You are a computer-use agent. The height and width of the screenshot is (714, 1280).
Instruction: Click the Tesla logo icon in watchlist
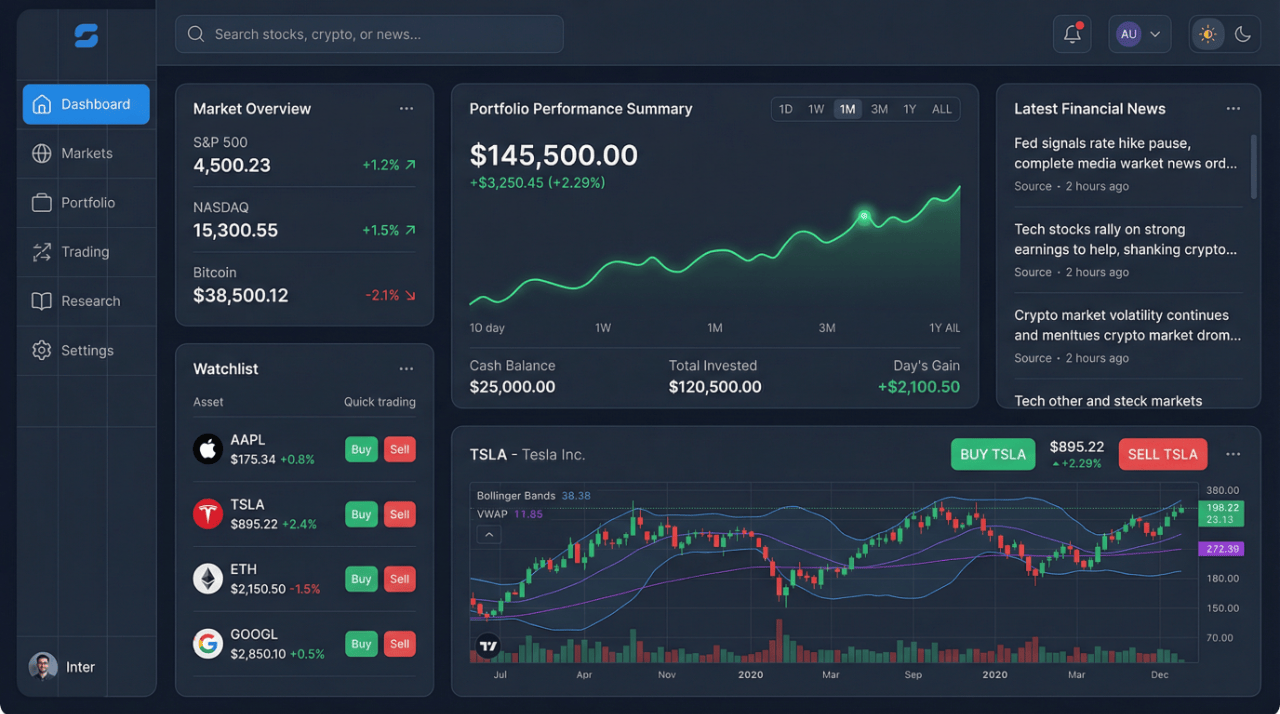[208, 514]
